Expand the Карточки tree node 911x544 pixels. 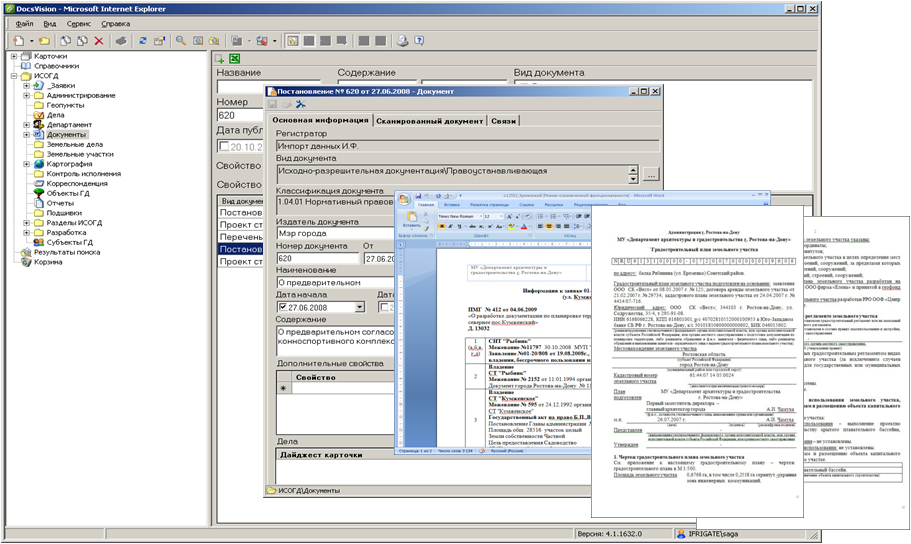click(x=14, y=56)
